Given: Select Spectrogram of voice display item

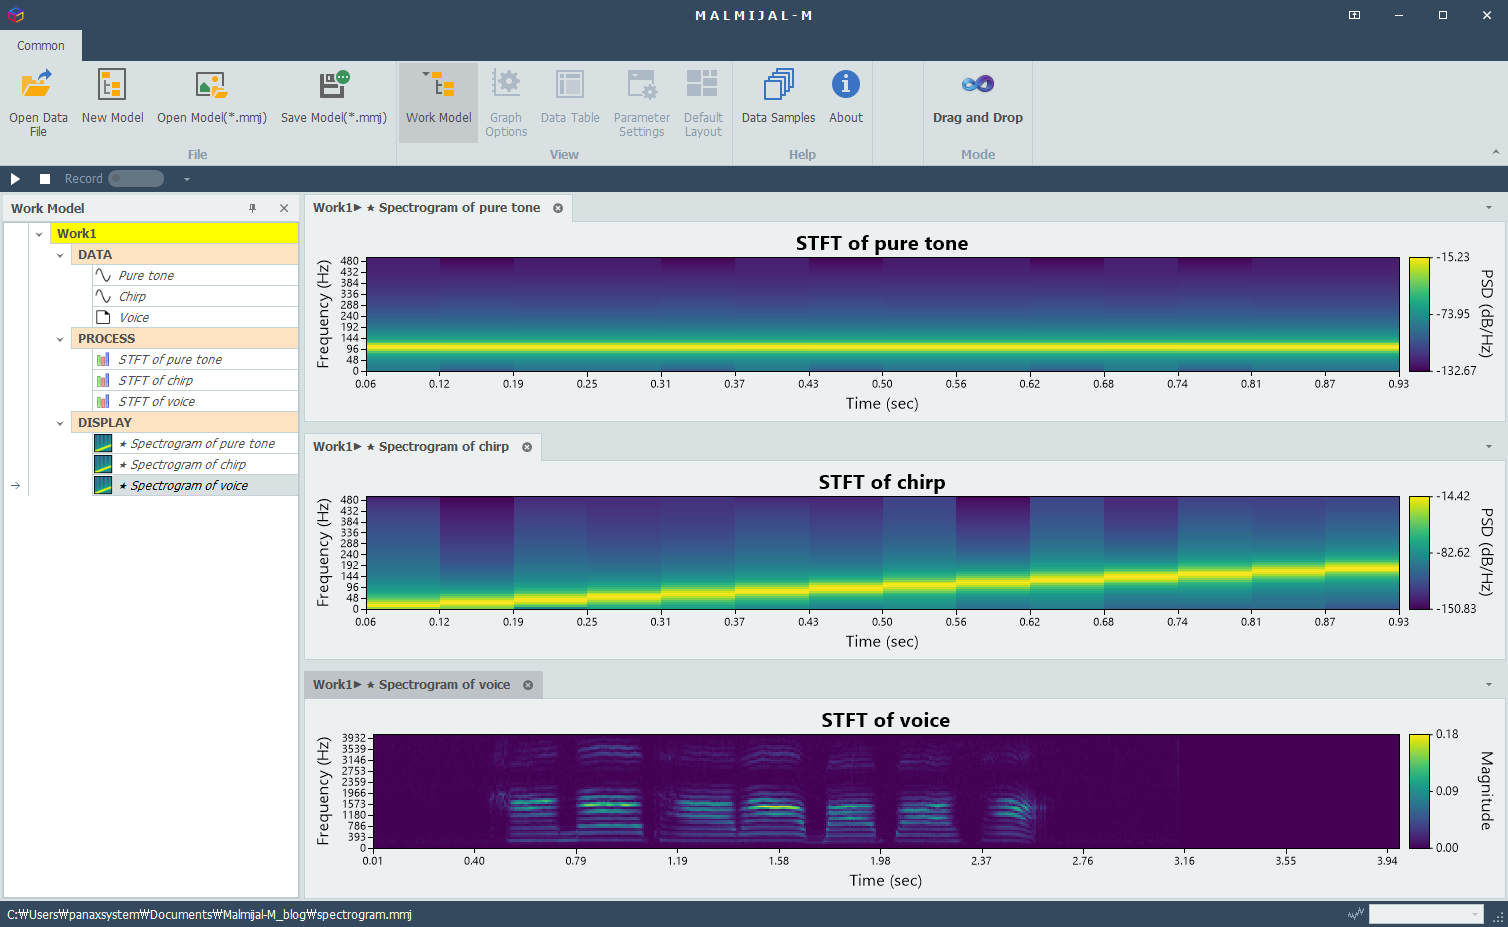Looking at the screenshot, I should (195, 486).
